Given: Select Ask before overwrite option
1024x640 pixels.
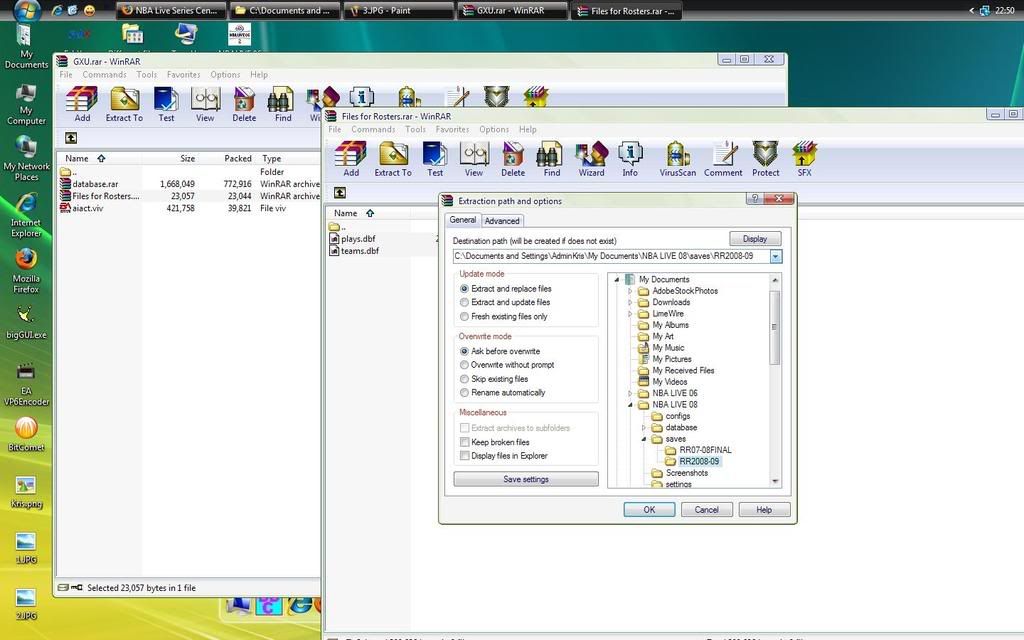Looking at the screenshot, I should [500, 351].
